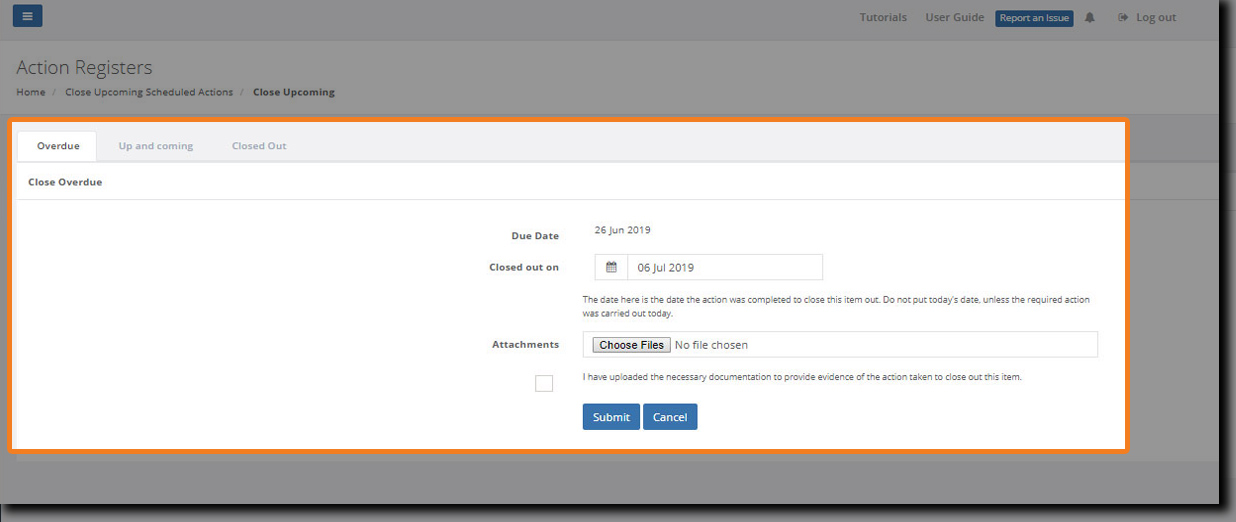This screenshot has height=522, width=1236.
Task: Switch to the Up and coming tab
Action: point(156,146)
